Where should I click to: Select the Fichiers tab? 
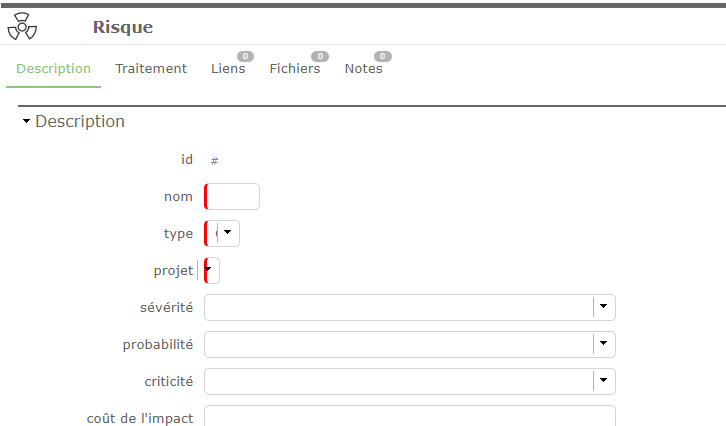tap(295, 69)
